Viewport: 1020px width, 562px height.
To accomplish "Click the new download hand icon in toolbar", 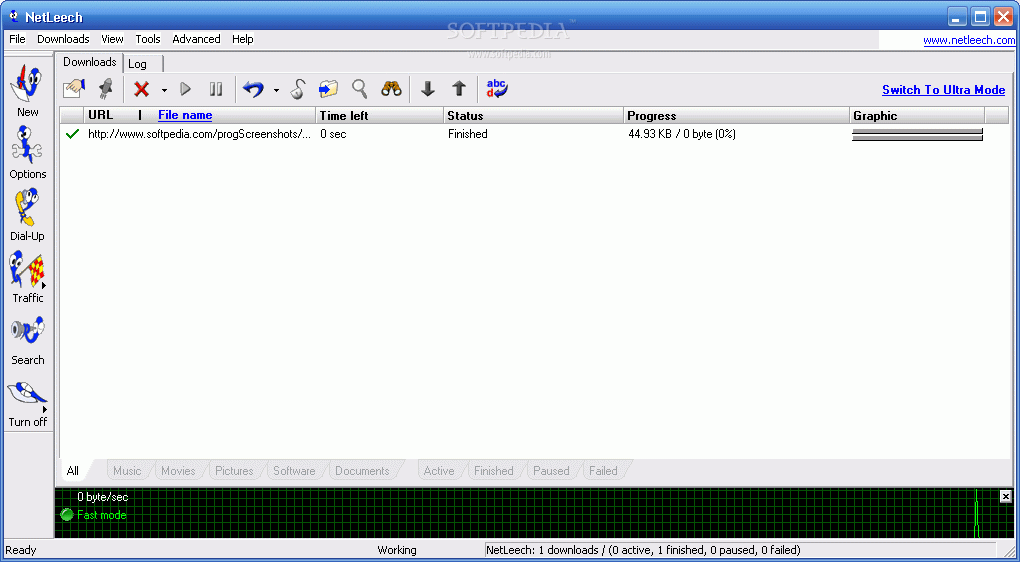I will (x=74, y=88).
